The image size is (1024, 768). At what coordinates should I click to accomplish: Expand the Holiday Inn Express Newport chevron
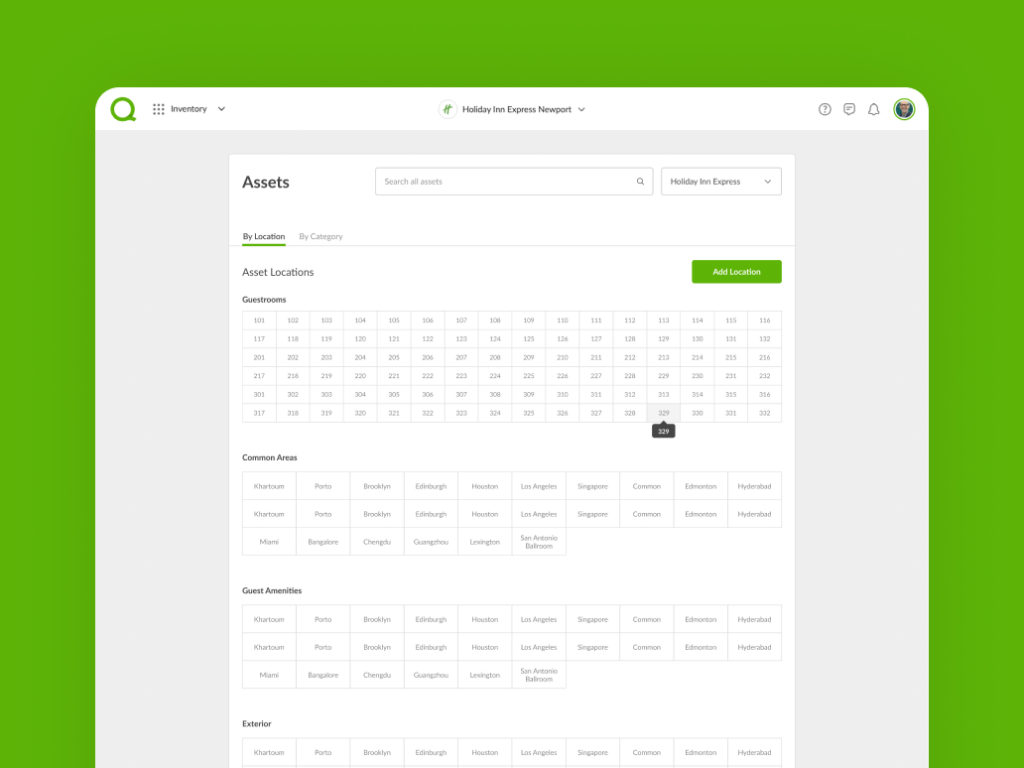[x=581, y=110]
